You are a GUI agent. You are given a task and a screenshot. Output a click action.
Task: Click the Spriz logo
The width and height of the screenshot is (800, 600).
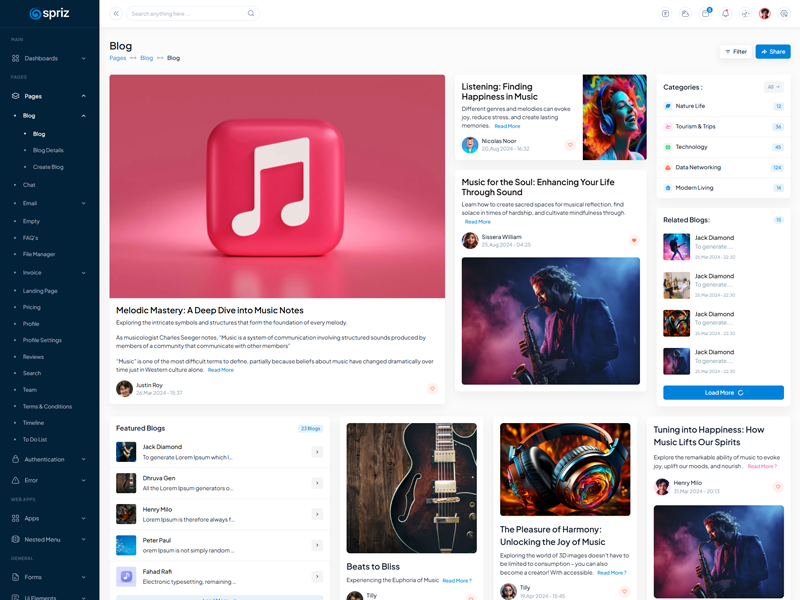pos(49,14)
